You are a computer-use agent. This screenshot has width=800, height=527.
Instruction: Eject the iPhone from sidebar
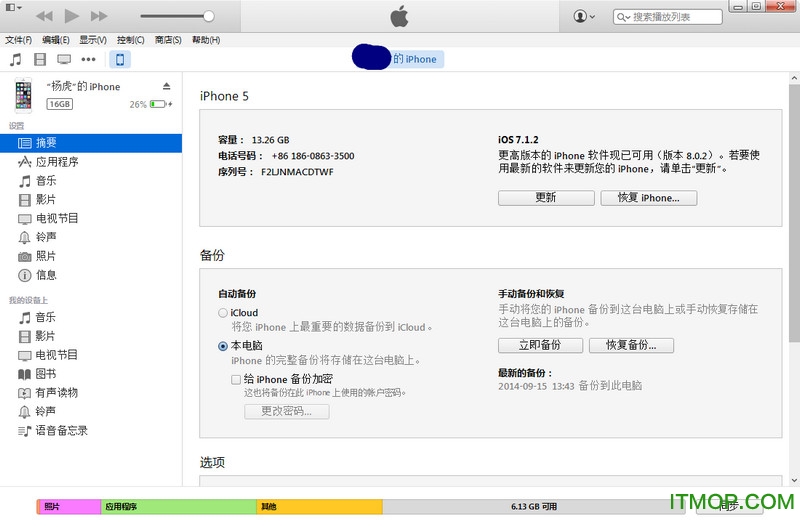pyautogui.click(x=166, y=86)
